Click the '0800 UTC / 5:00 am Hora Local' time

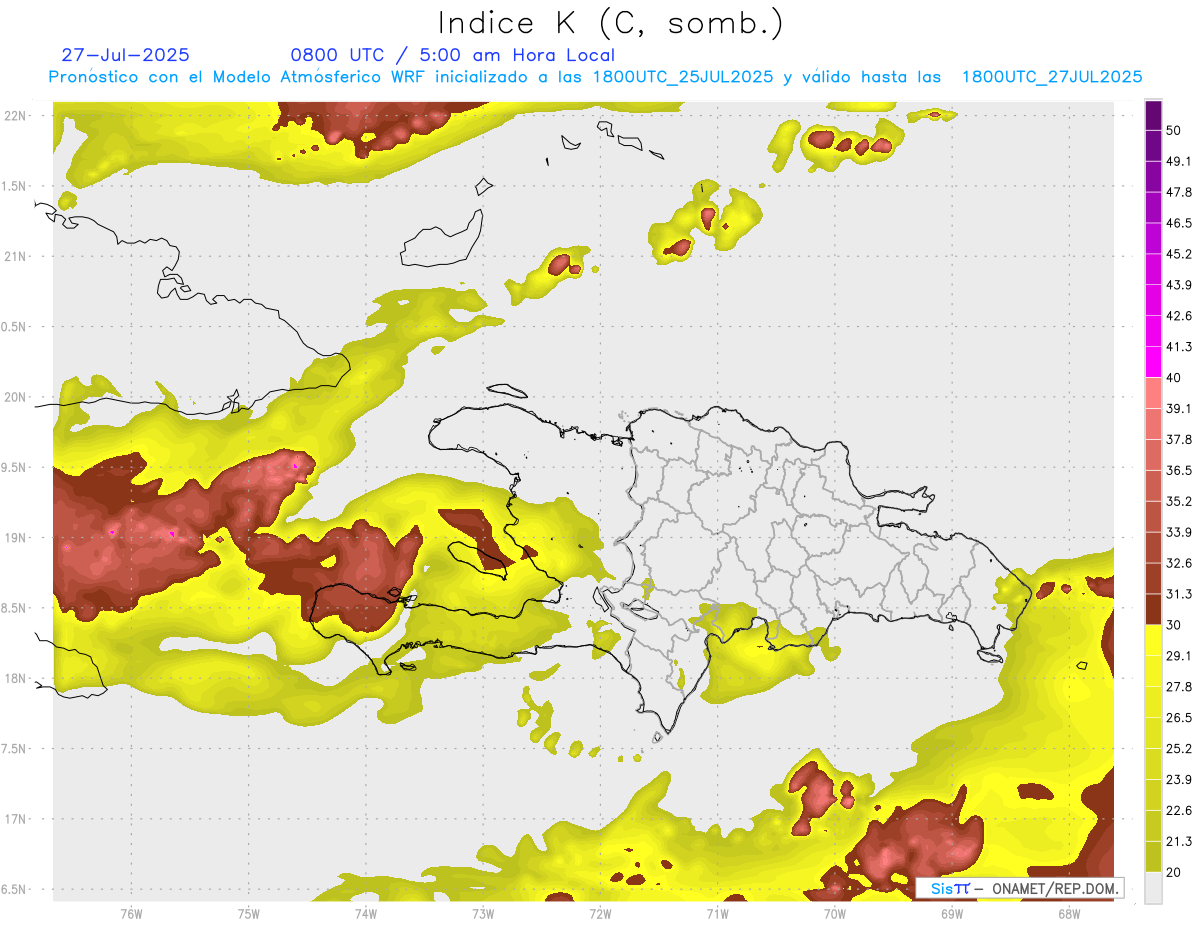coord(452,55)
